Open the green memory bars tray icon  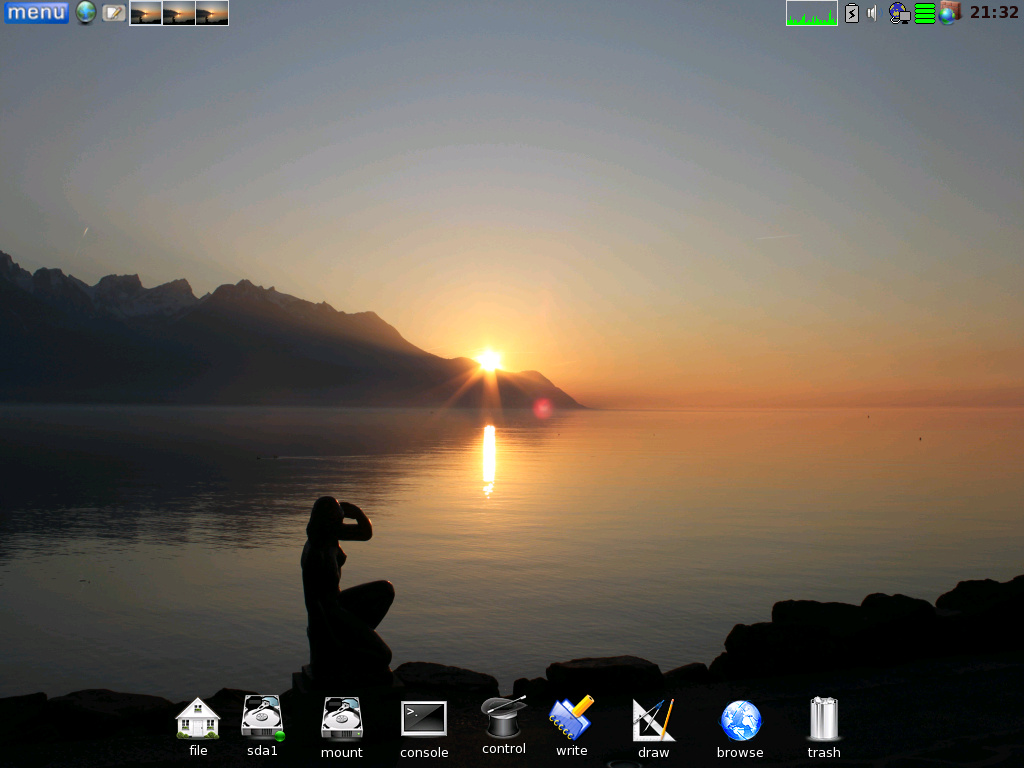pyautogui.click(x=925, y=13)
